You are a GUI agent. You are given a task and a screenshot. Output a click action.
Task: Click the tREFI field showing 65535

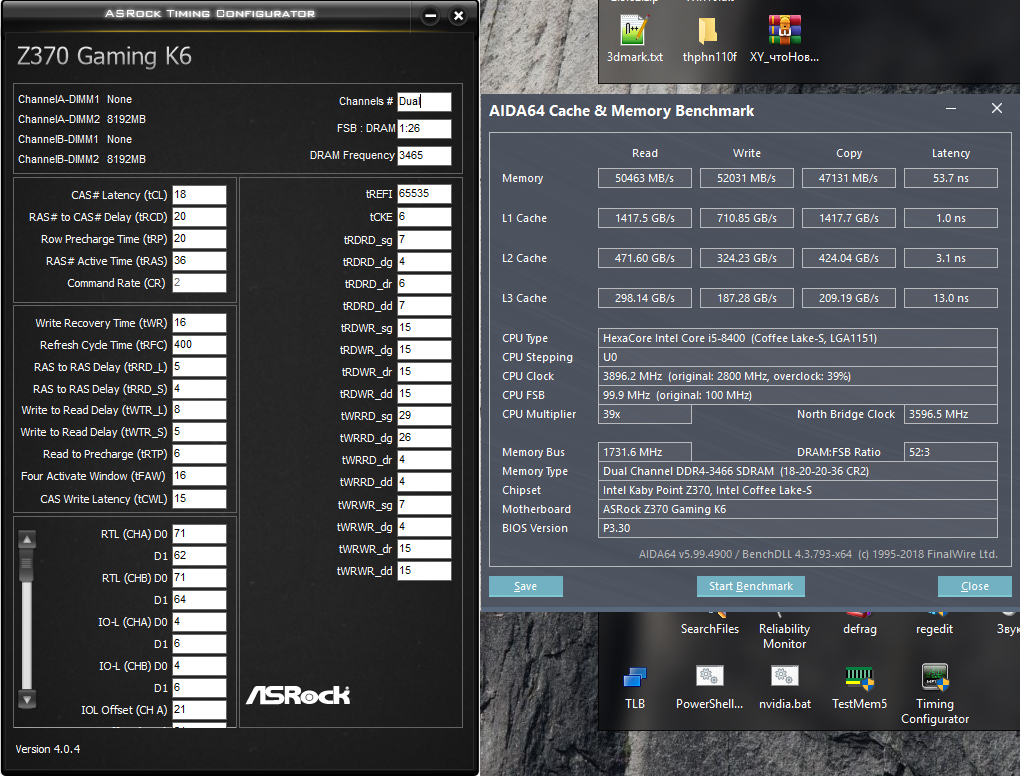(x=424, y=194)
